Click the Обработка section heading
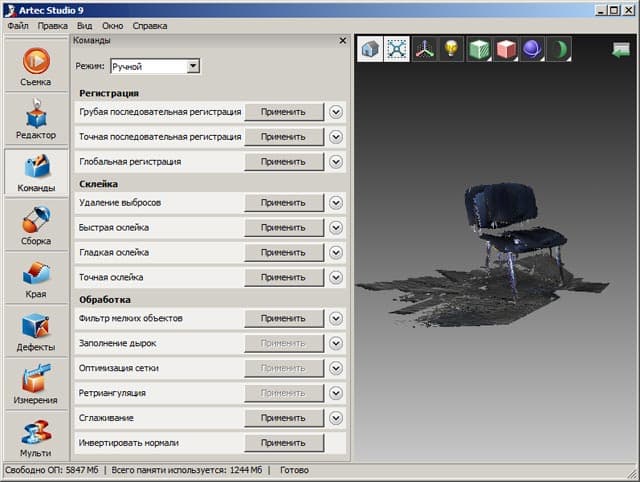 [x=105, y=300]
